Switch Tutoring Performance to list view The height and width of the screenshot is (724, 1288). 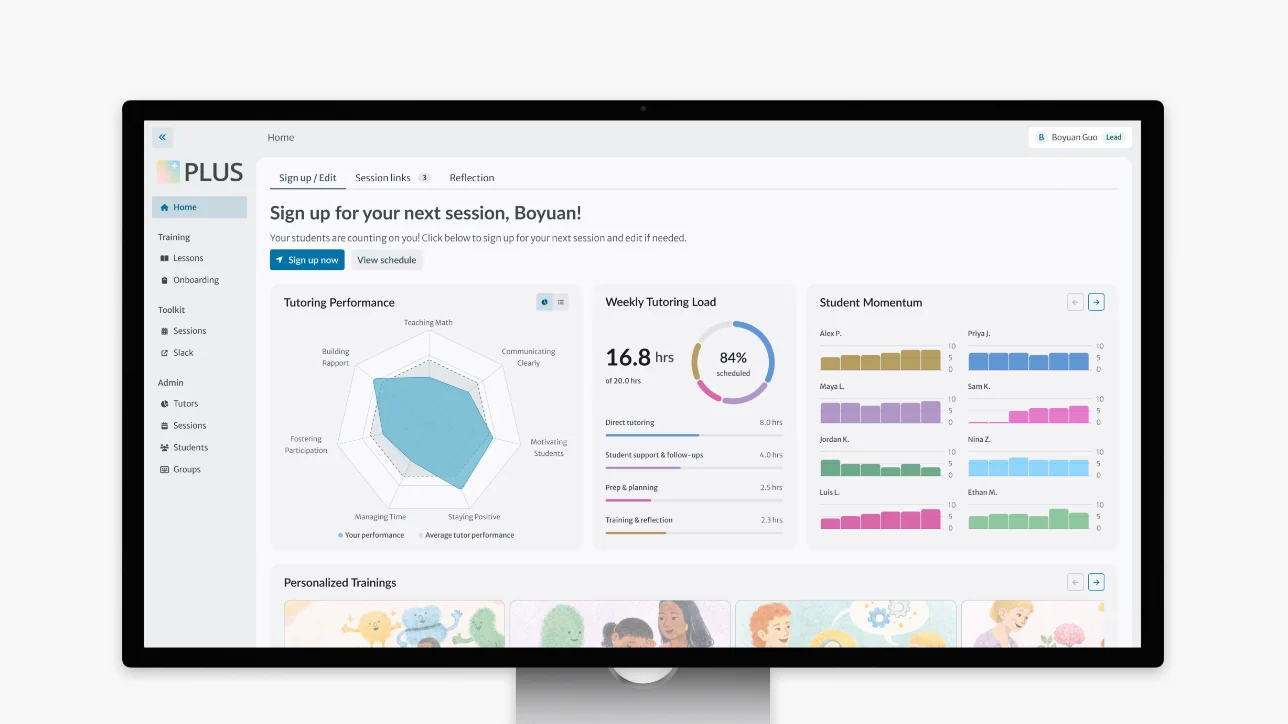(561, 302)
